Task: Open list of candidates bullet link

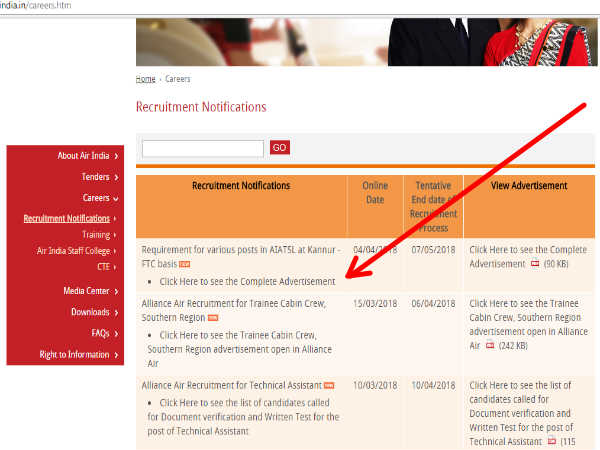Action: pyautogui.click(x=243, y=417)
